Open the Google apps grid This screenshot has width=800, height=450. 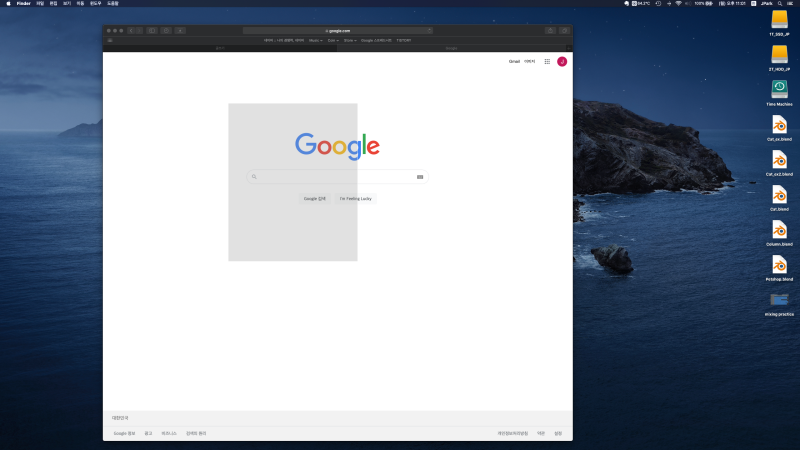(547, 62)
